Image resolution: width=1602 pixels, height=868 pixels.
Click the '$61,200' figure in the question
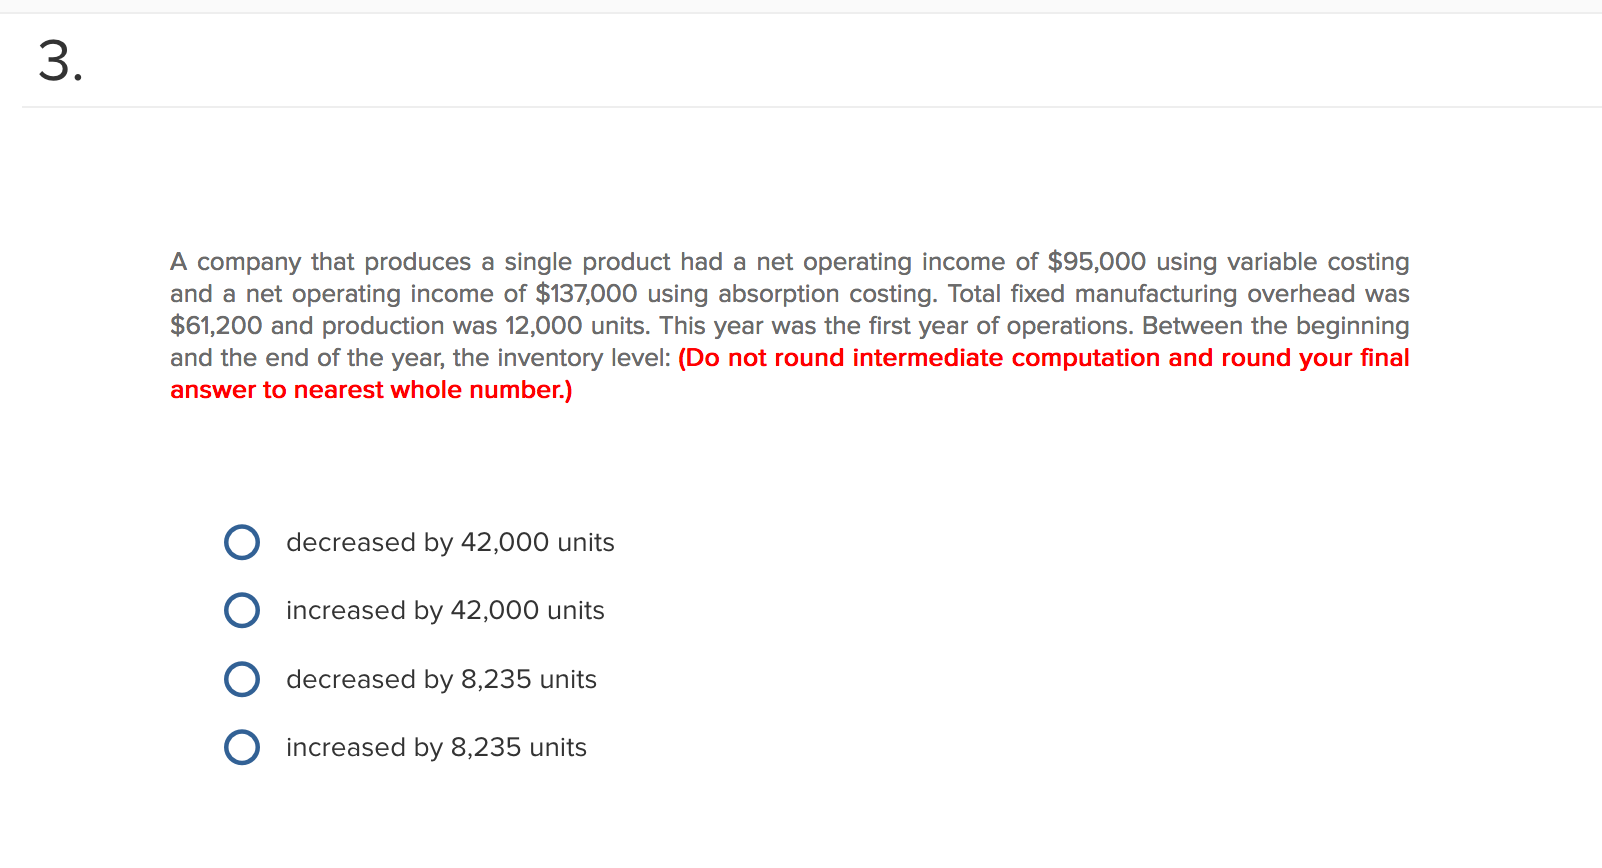coord(215,326)
